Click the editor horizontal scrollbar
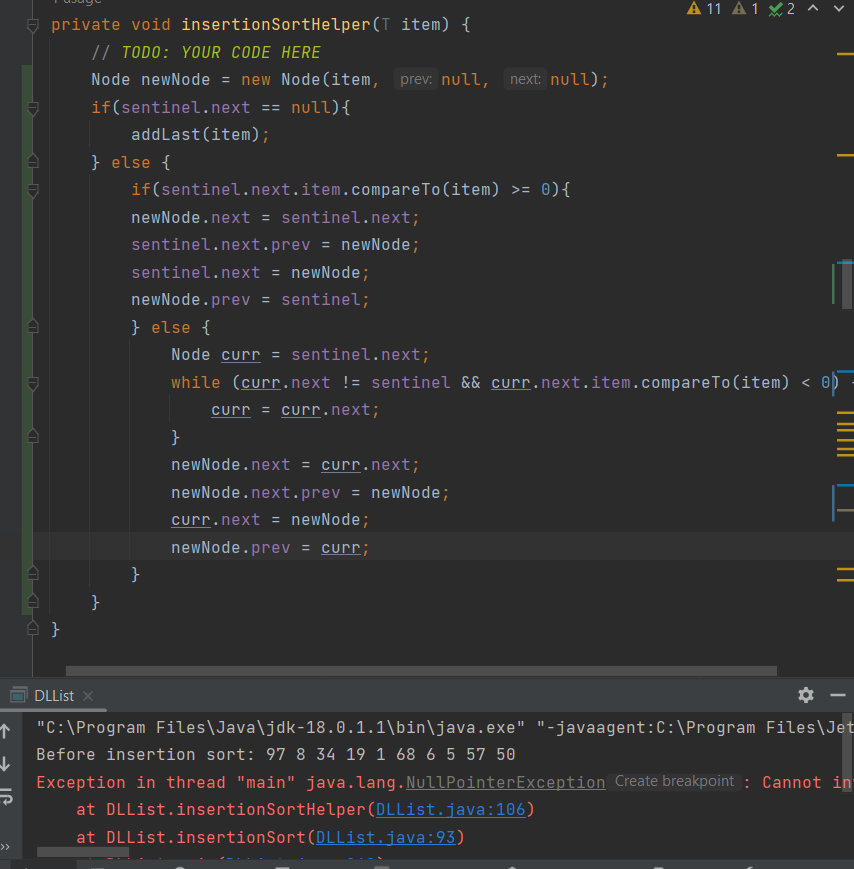The height and width of the screenshot is (869, 854). click(420, 671)
